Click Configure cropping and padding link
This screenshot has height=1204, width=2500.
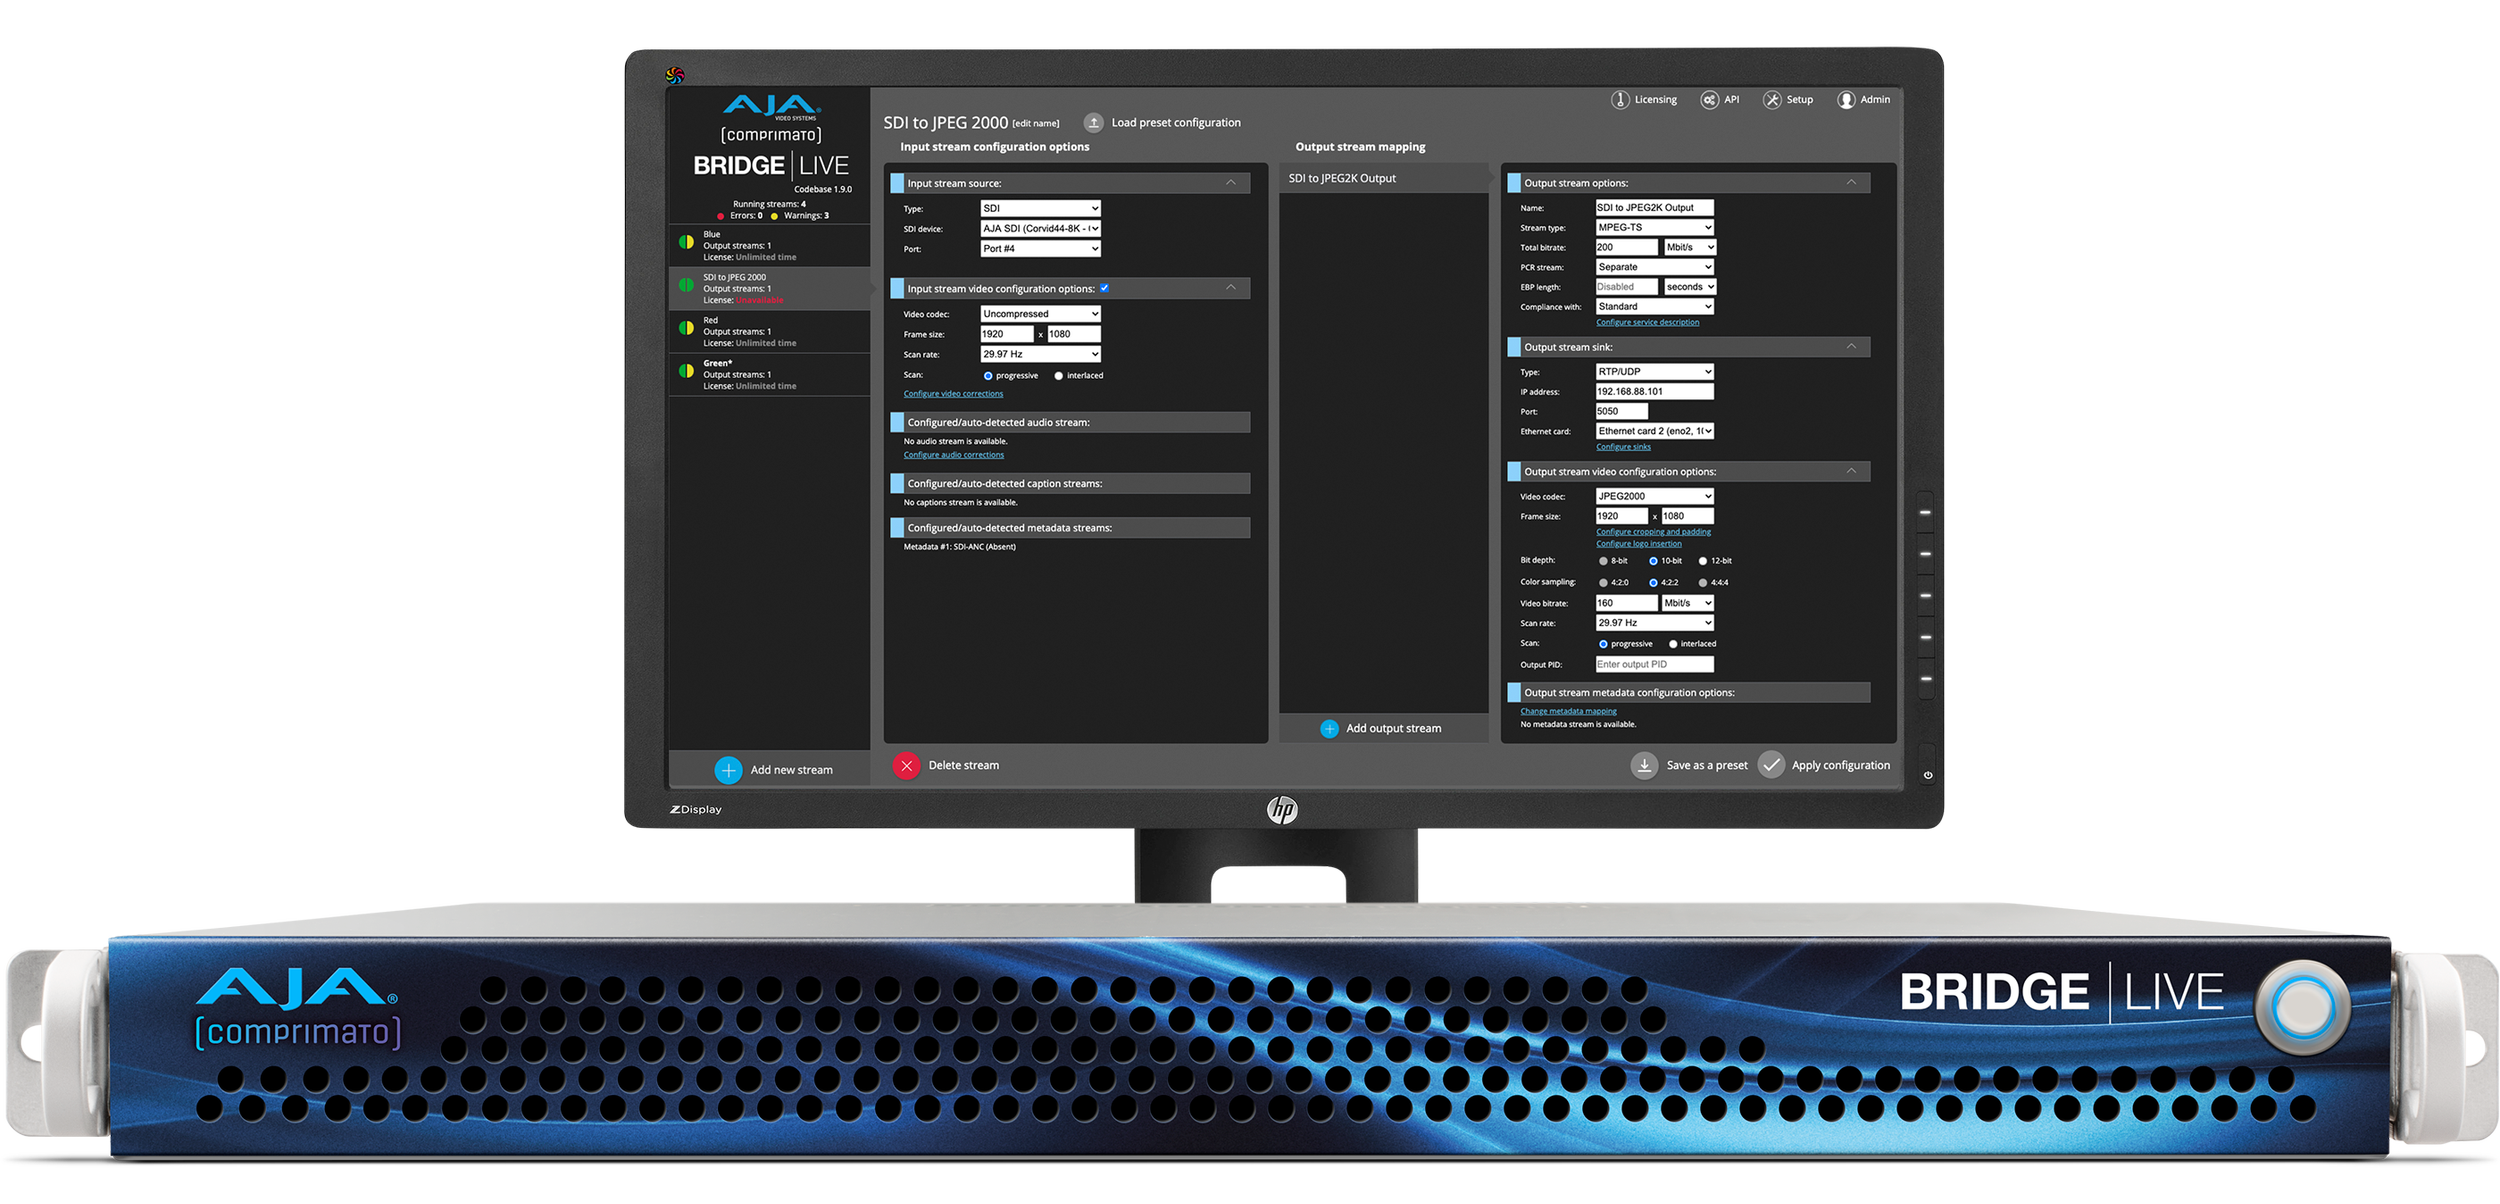[1653, 532]
